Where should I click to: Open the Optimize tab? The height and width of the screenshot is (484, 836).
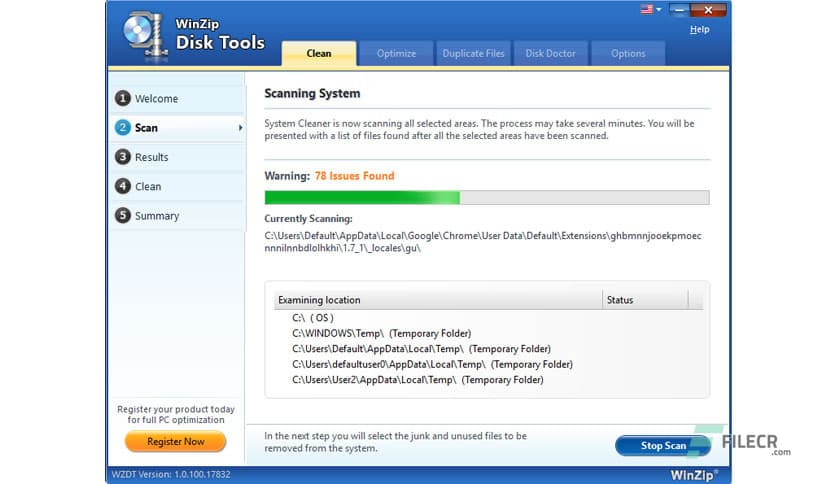(x=396, y=53)
